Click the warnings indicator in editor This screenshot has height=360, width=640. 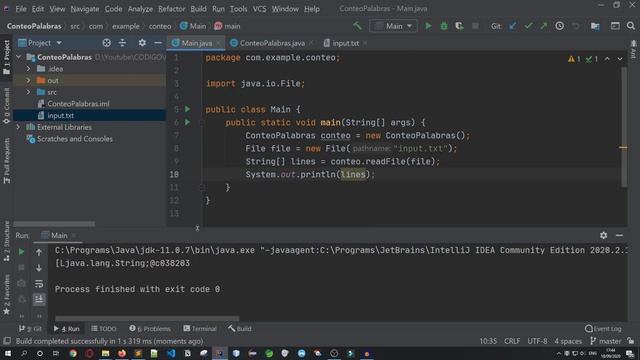tap(574, 59)
